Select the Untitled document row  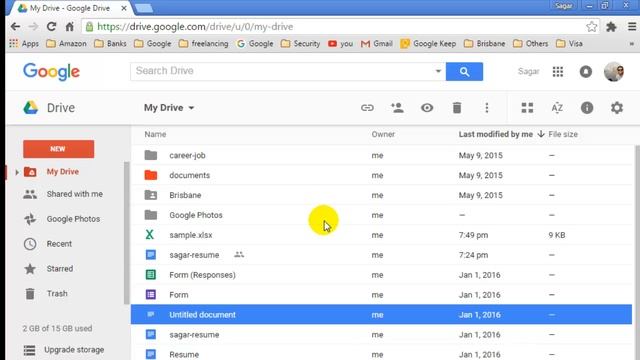point(381,314)
